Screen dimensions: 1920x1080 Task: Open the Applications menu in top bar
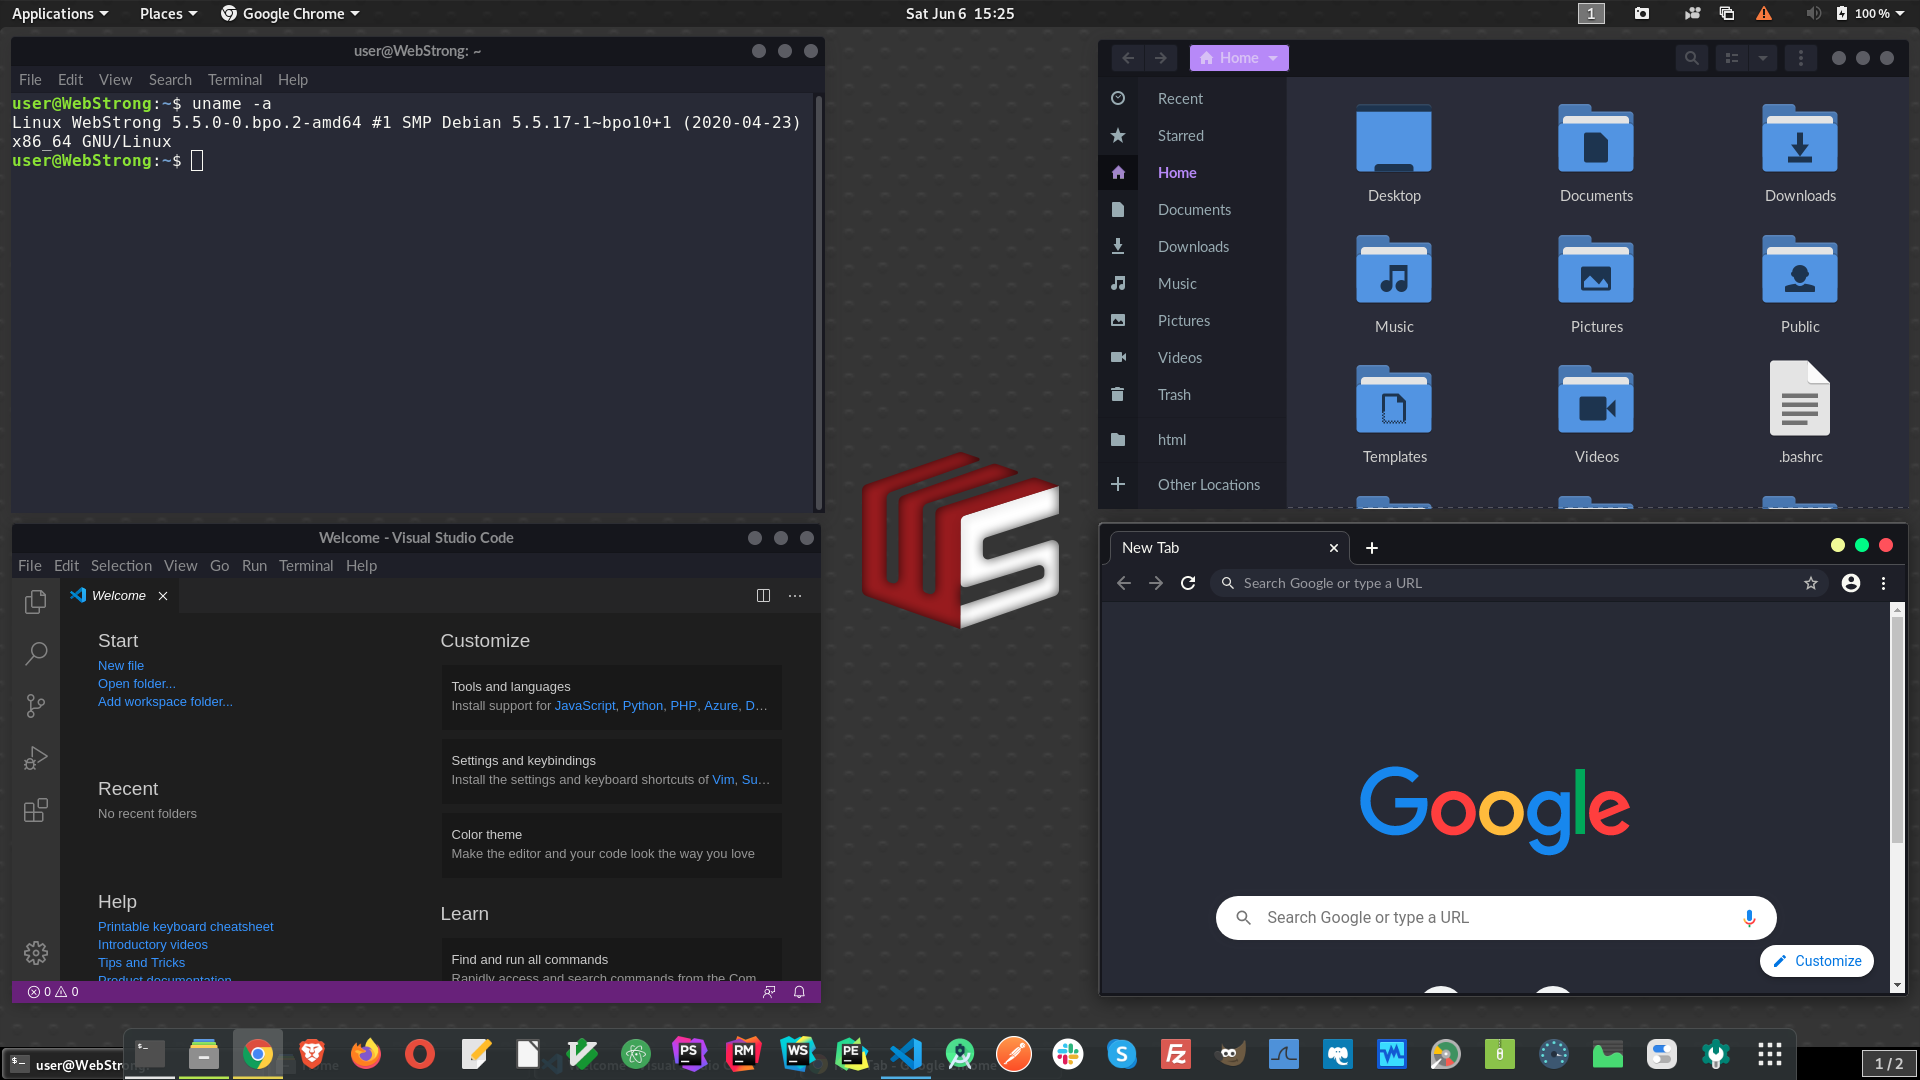pos(60,13)
